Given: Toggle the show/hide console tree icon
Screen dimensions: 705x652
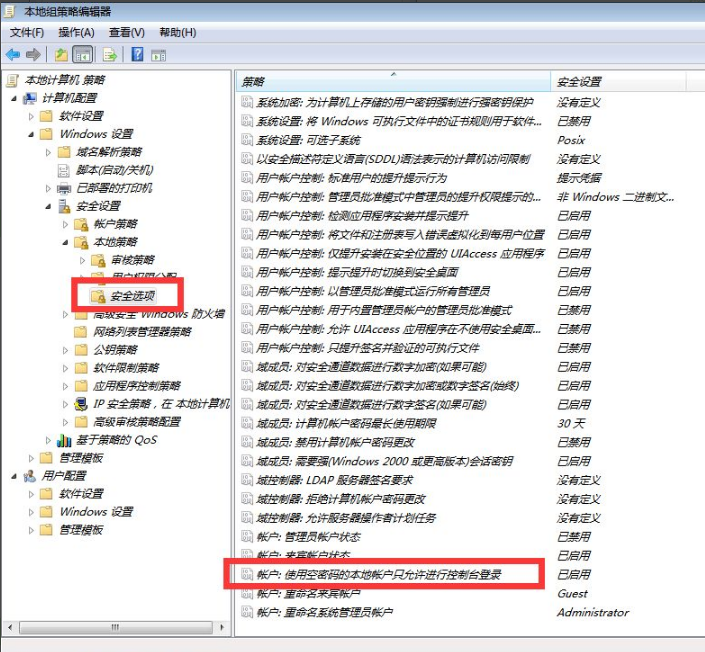Looking at the screenshot, I should (x=83, y=54).
